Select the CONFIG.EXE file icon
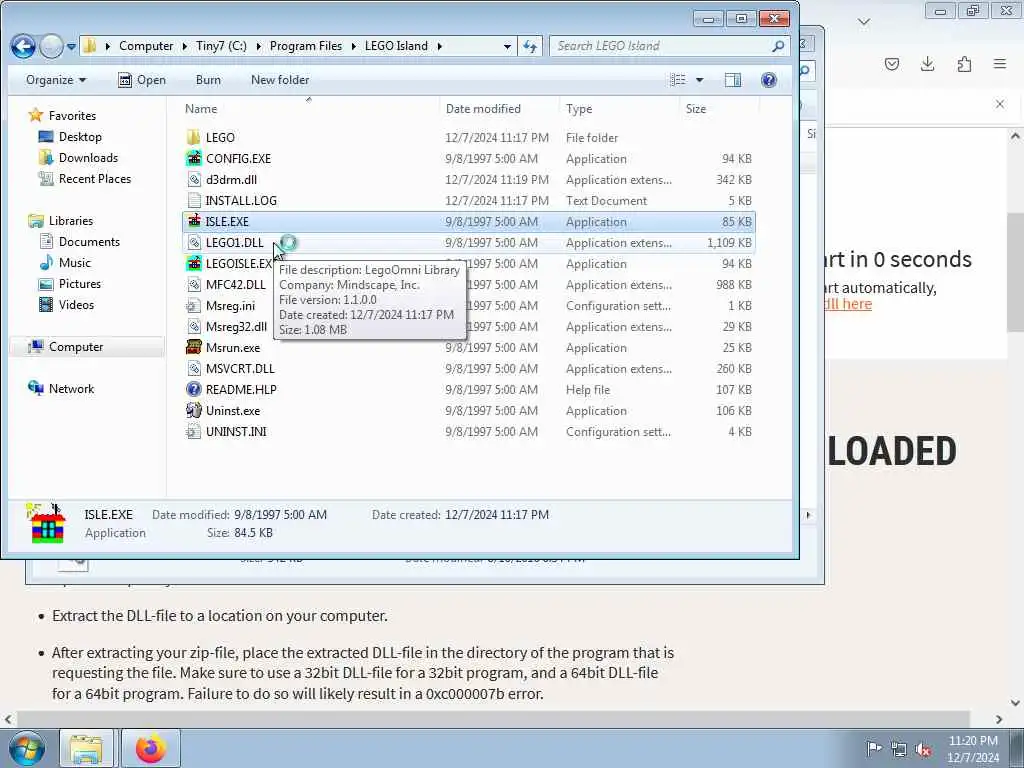1024x768 pixels. (x=193, y=158)
